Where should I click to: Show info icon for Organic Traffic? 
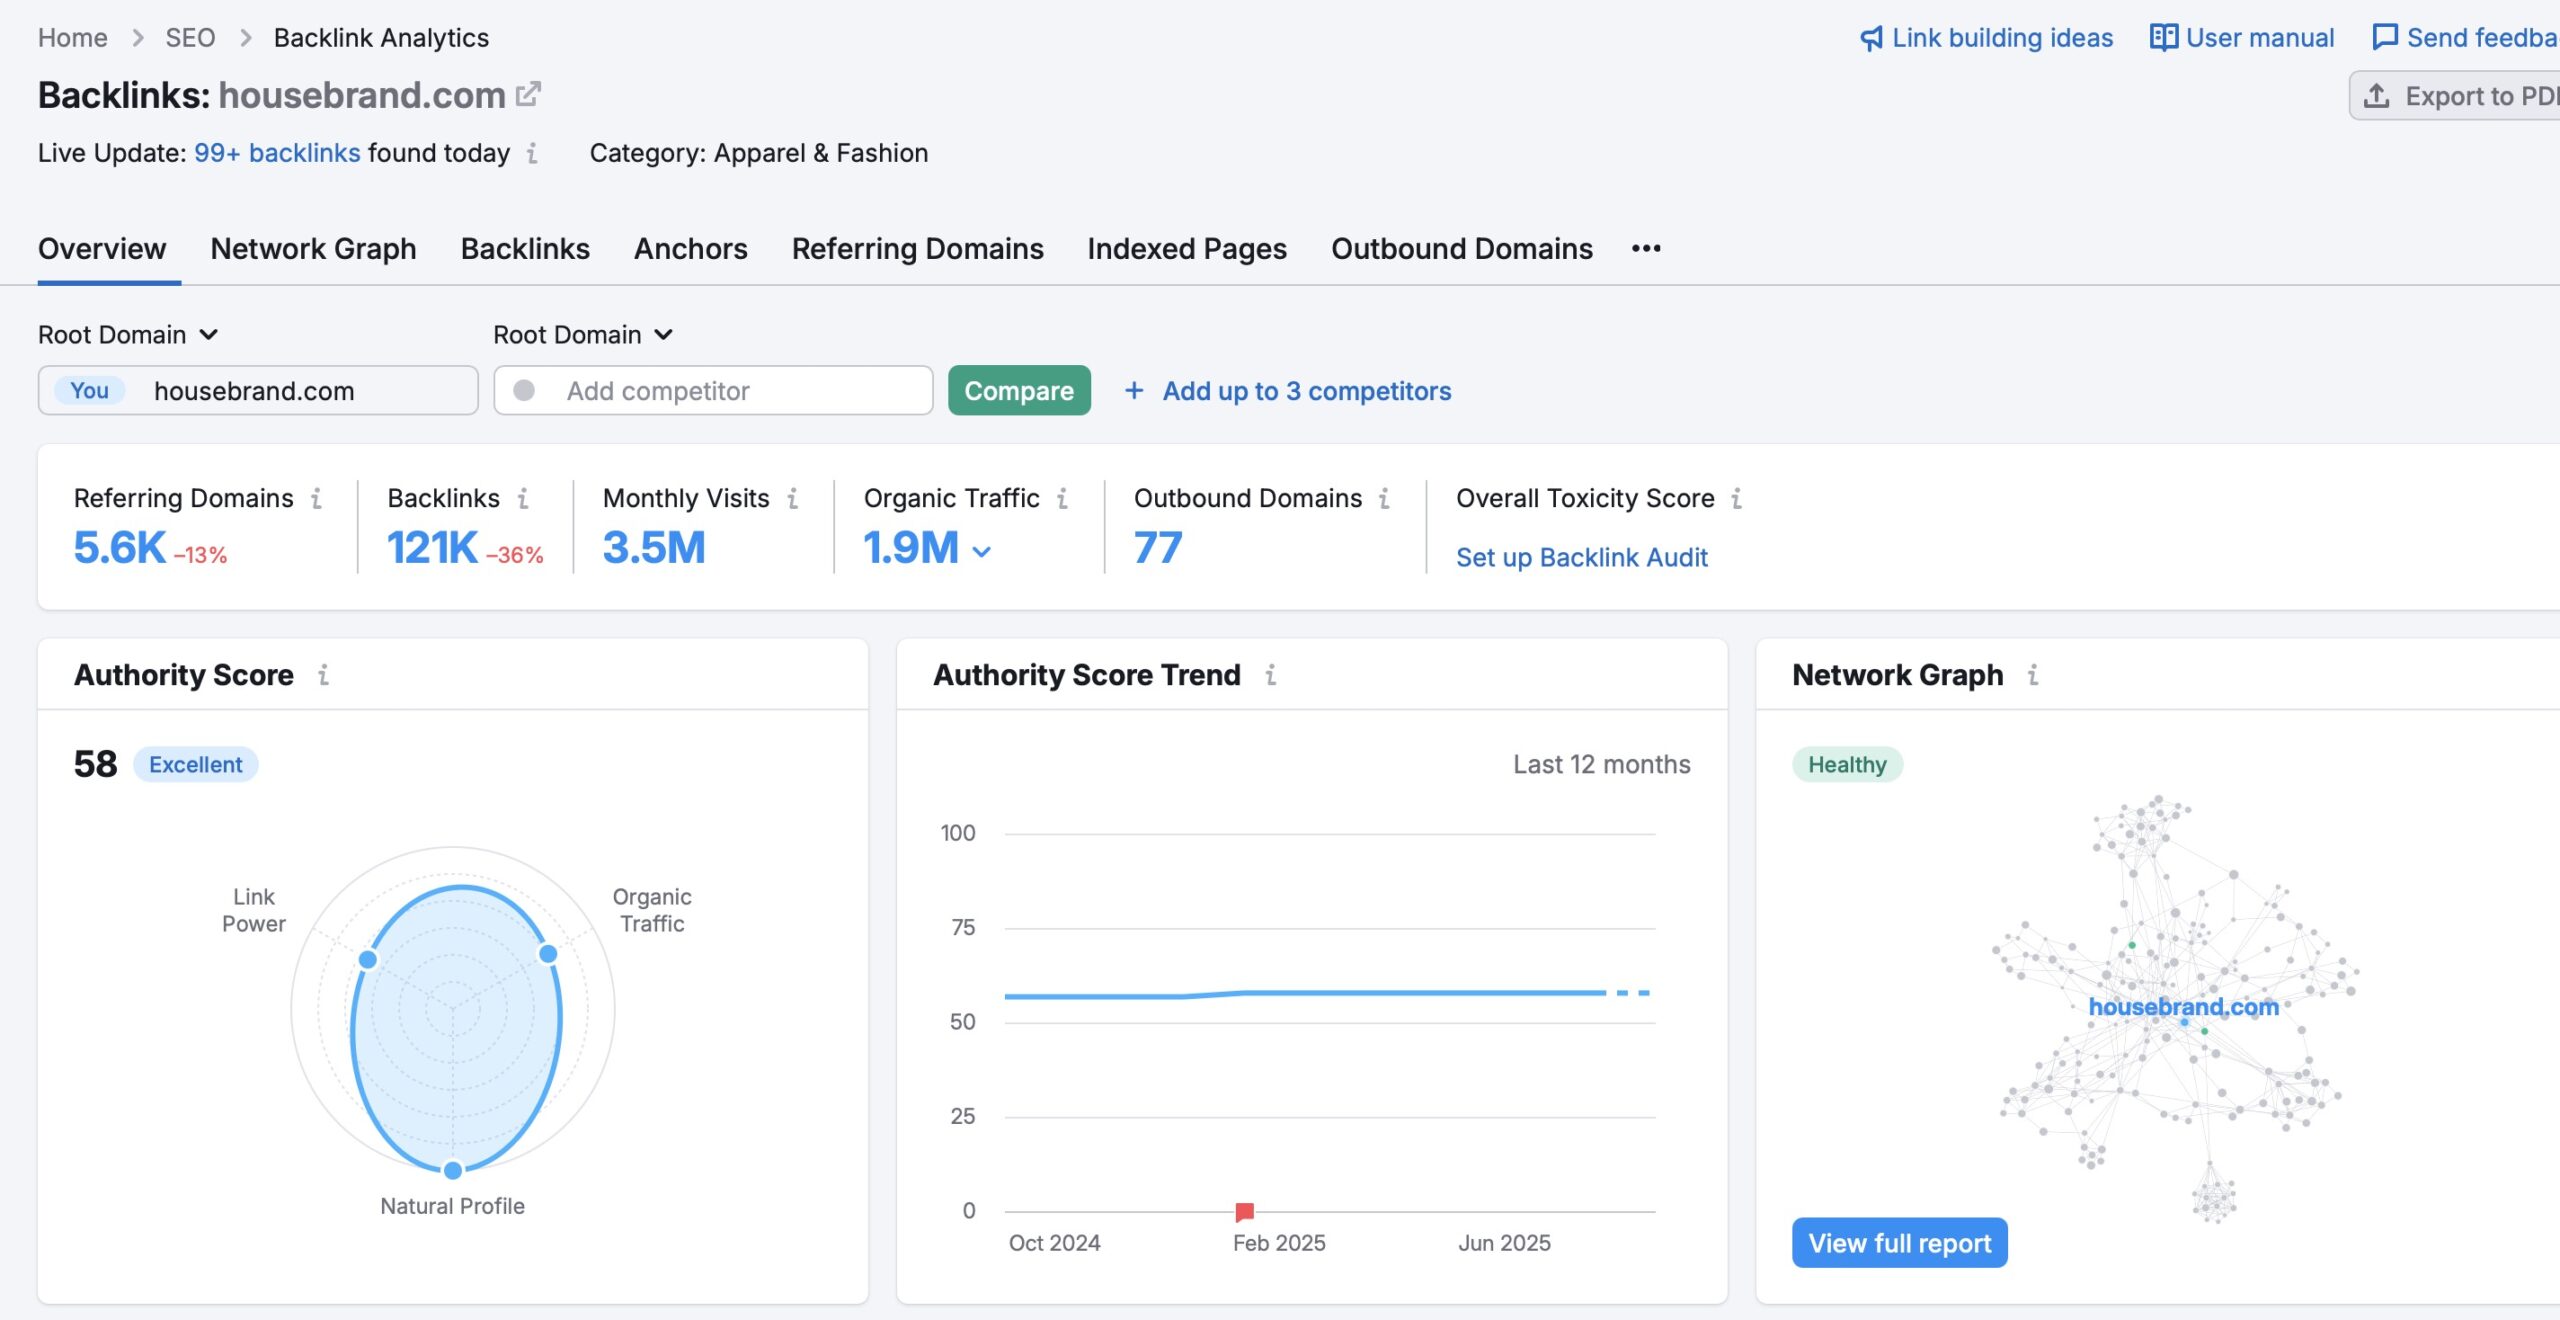click(1062, 498)
